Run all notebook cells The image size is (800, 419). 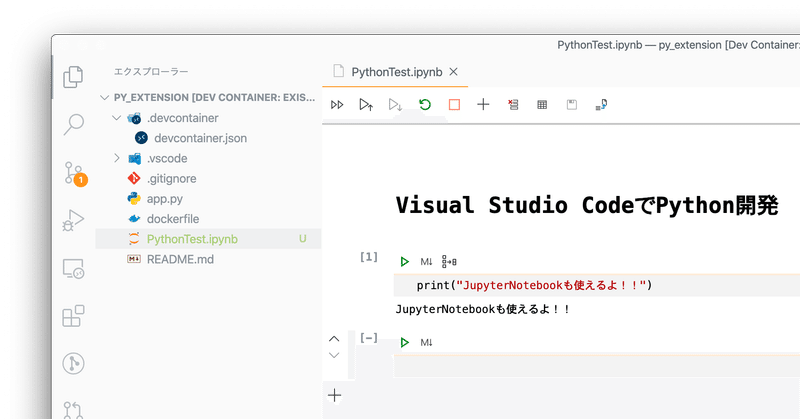338,104
